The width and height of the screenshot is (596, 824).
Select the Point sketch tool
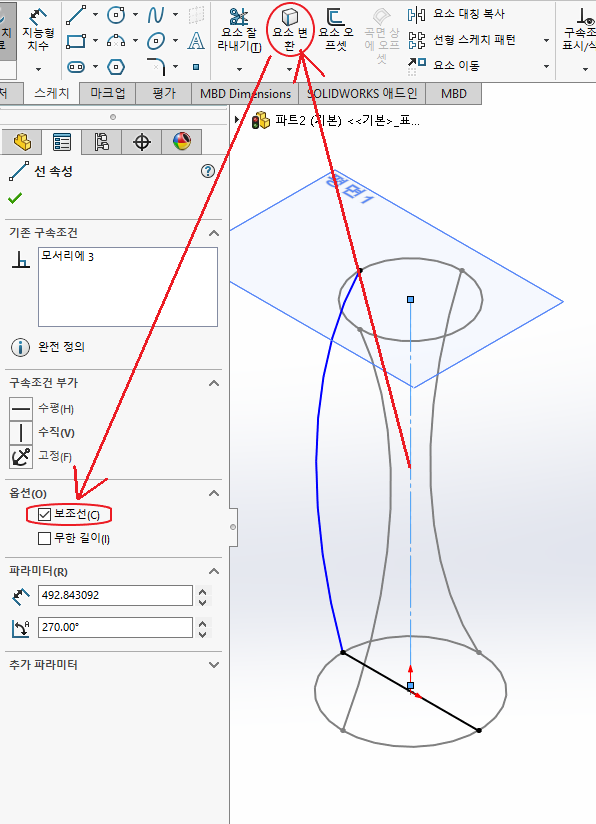point(196,67)
